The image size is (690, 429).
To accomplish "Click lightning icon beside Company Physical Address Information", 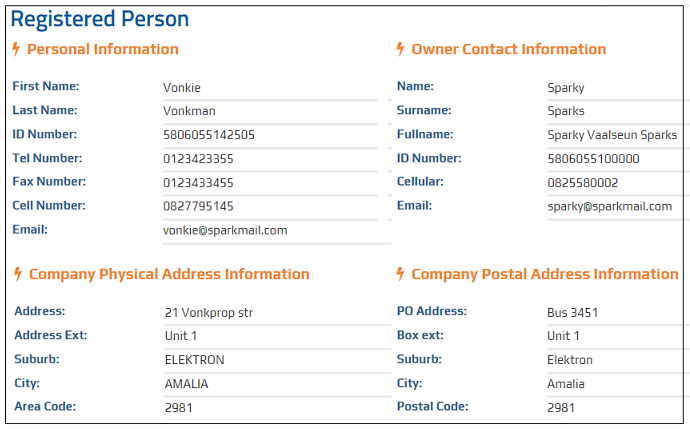I will pos(16,274).
